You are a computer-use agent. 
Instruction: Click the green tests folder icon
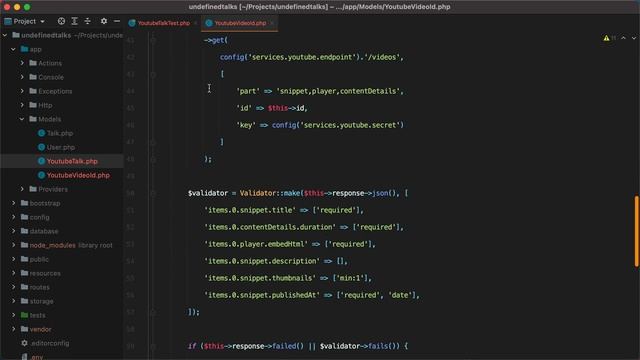(24, 316)
